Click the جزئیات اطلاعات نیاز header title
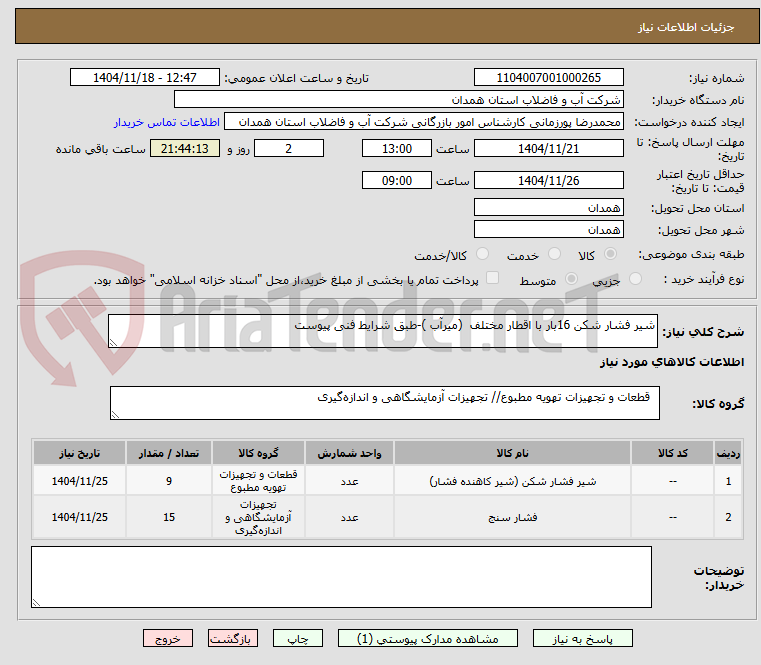Screen dimensions: 761x665 [686, 27]
